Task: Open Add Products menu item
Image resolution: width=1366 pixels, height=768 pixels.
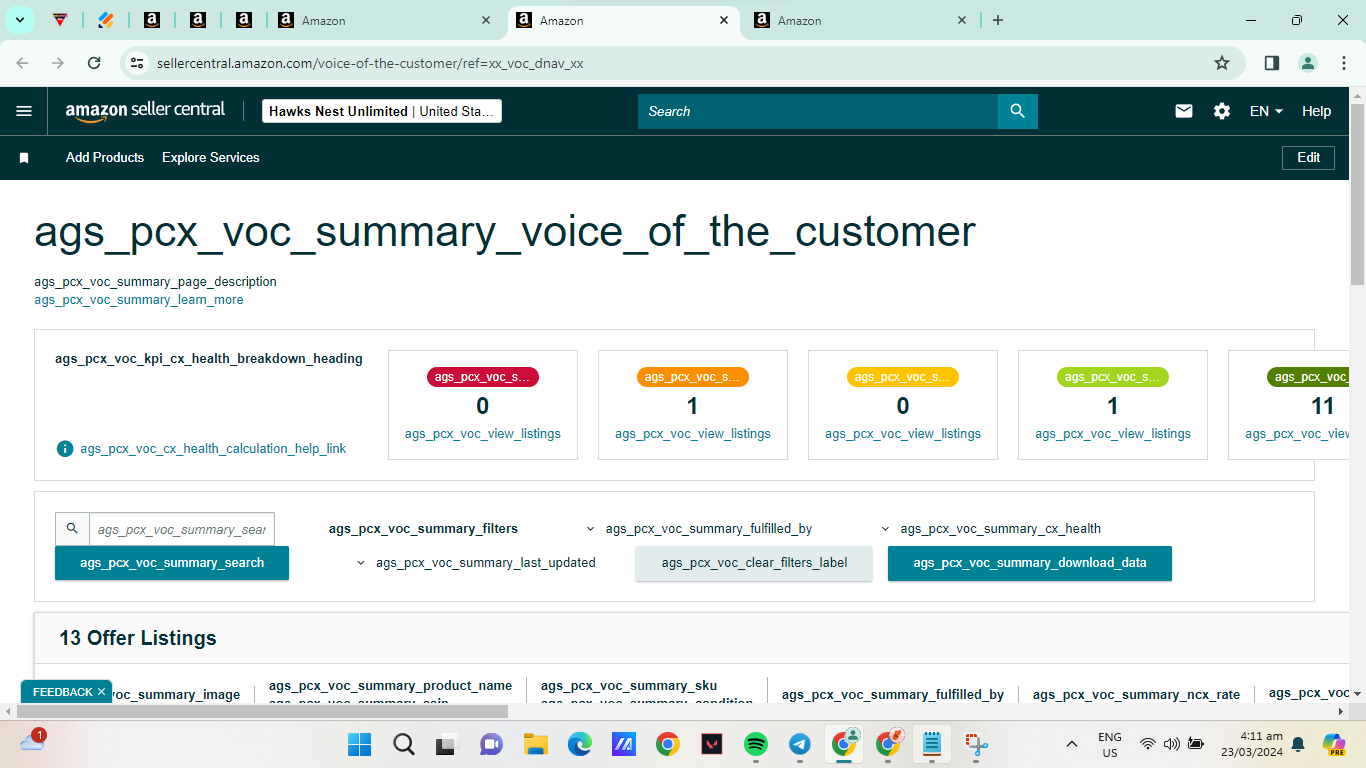Action: click(x=105, y=157)
